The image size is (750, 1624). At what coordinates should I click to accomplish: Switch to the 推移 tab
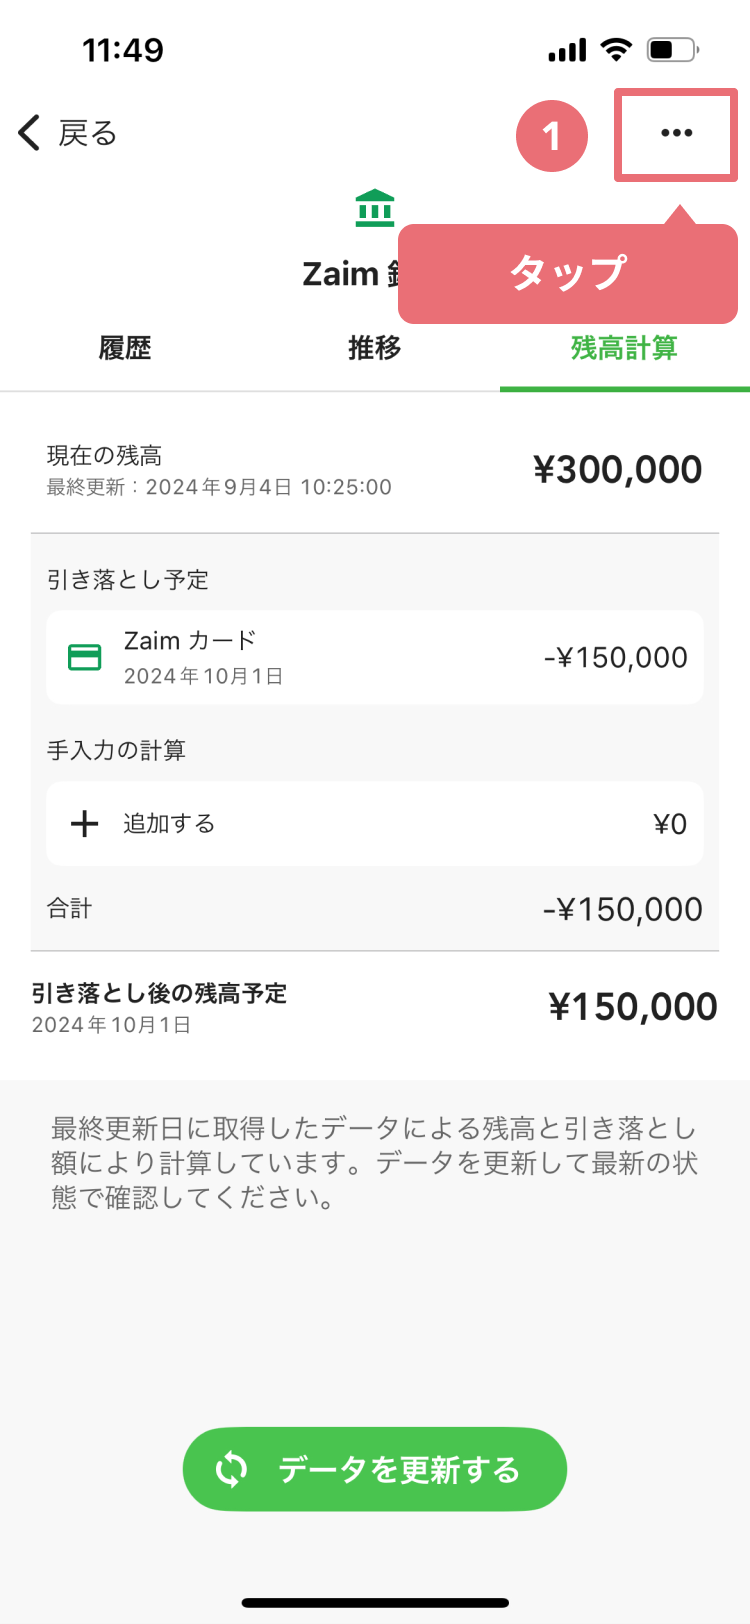(375, 348)
